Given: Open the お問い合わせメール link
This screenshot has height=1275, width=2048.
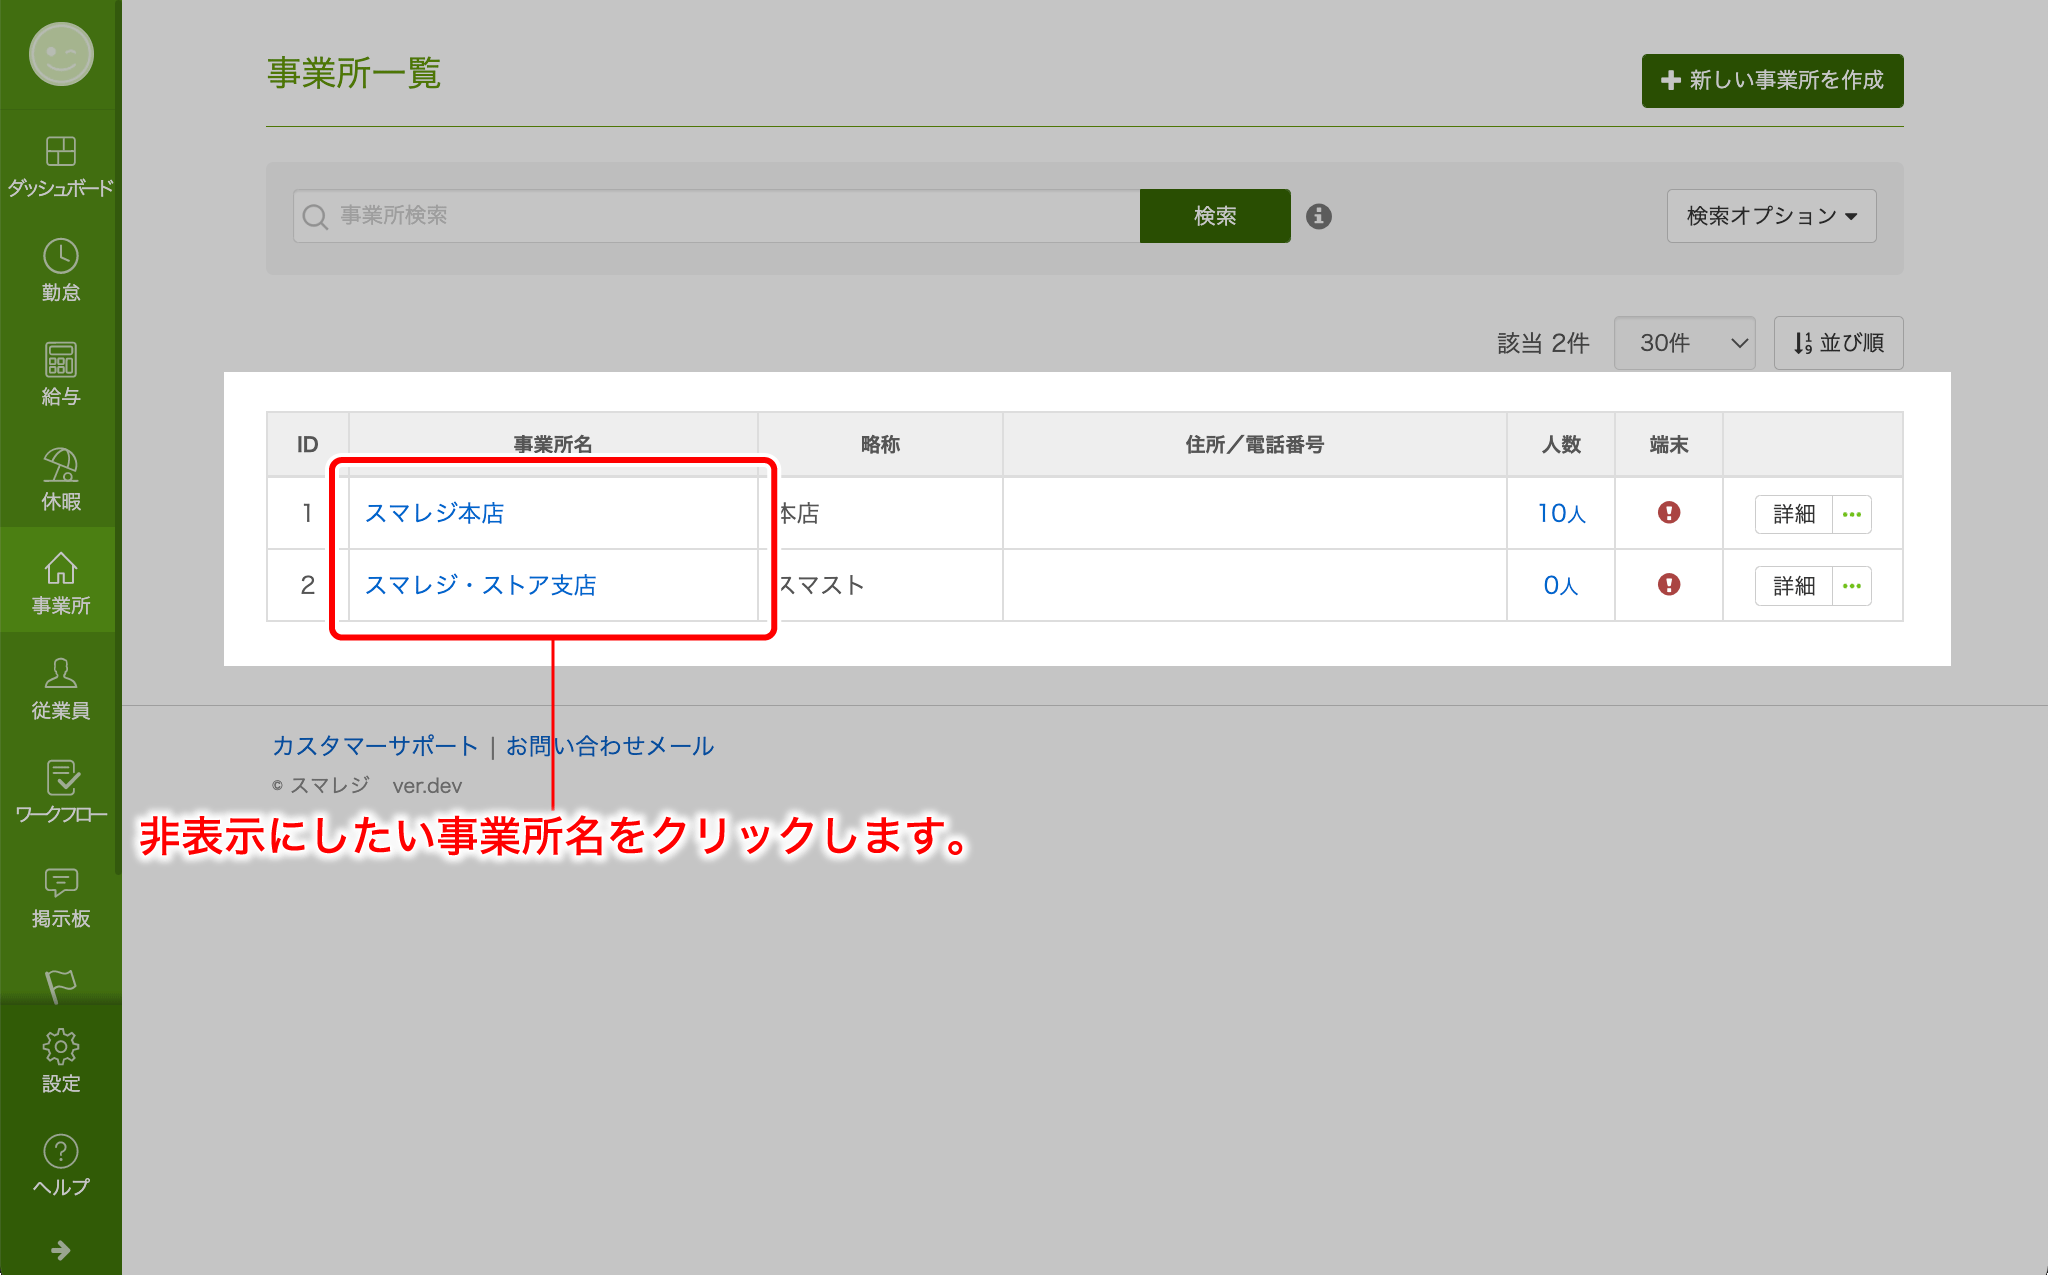Looking at the screenshot, I should [x=609, y=746].
